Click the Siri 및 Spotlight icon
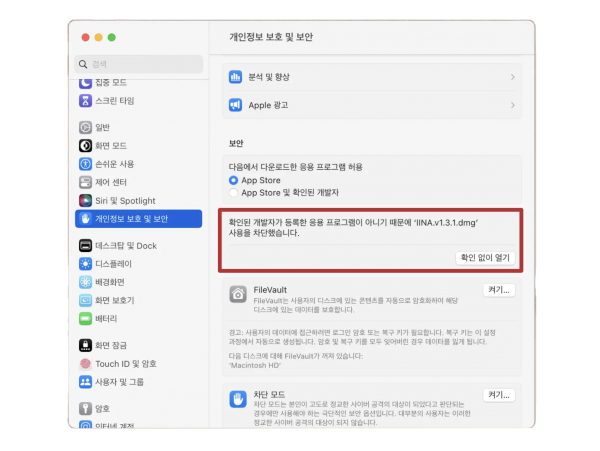This screenshot has height=451, width=600. pyautogui.click(x=85, y=200)
